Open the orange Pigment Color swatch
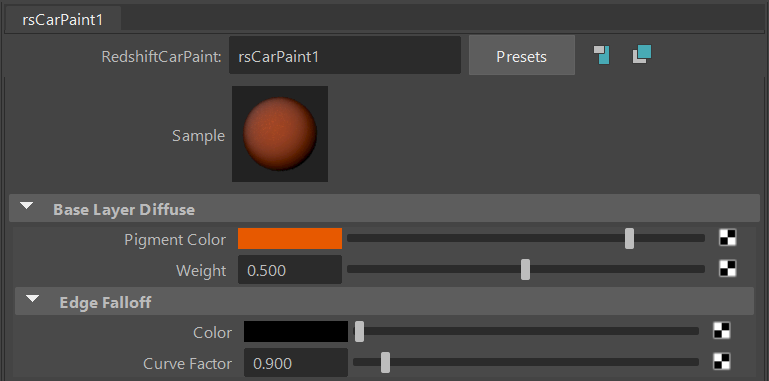769x381 pixels. click(x=290, y=239)
